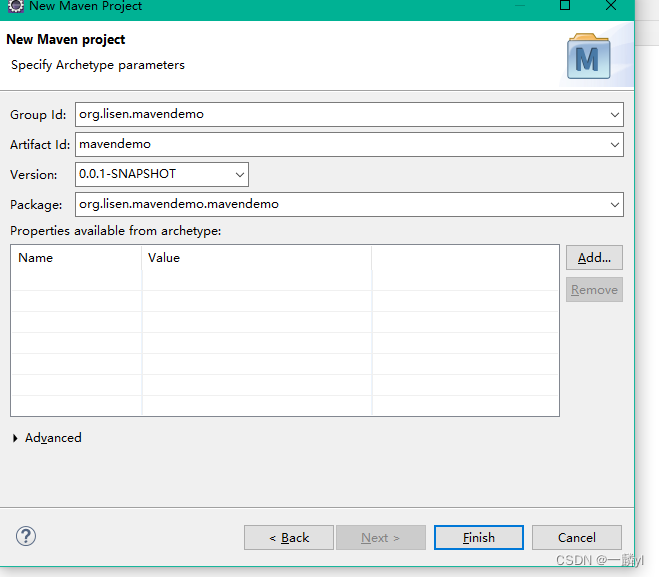Click the Remove button

click(594, 290)
